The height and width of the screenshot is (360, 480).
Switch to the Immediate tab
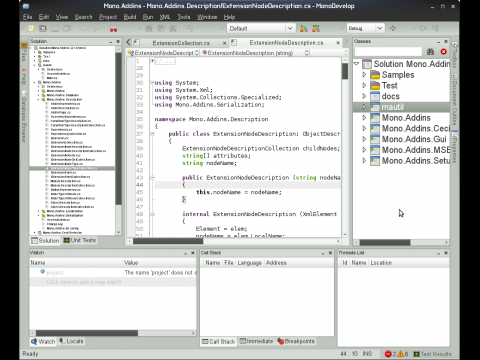coord(256,341)
